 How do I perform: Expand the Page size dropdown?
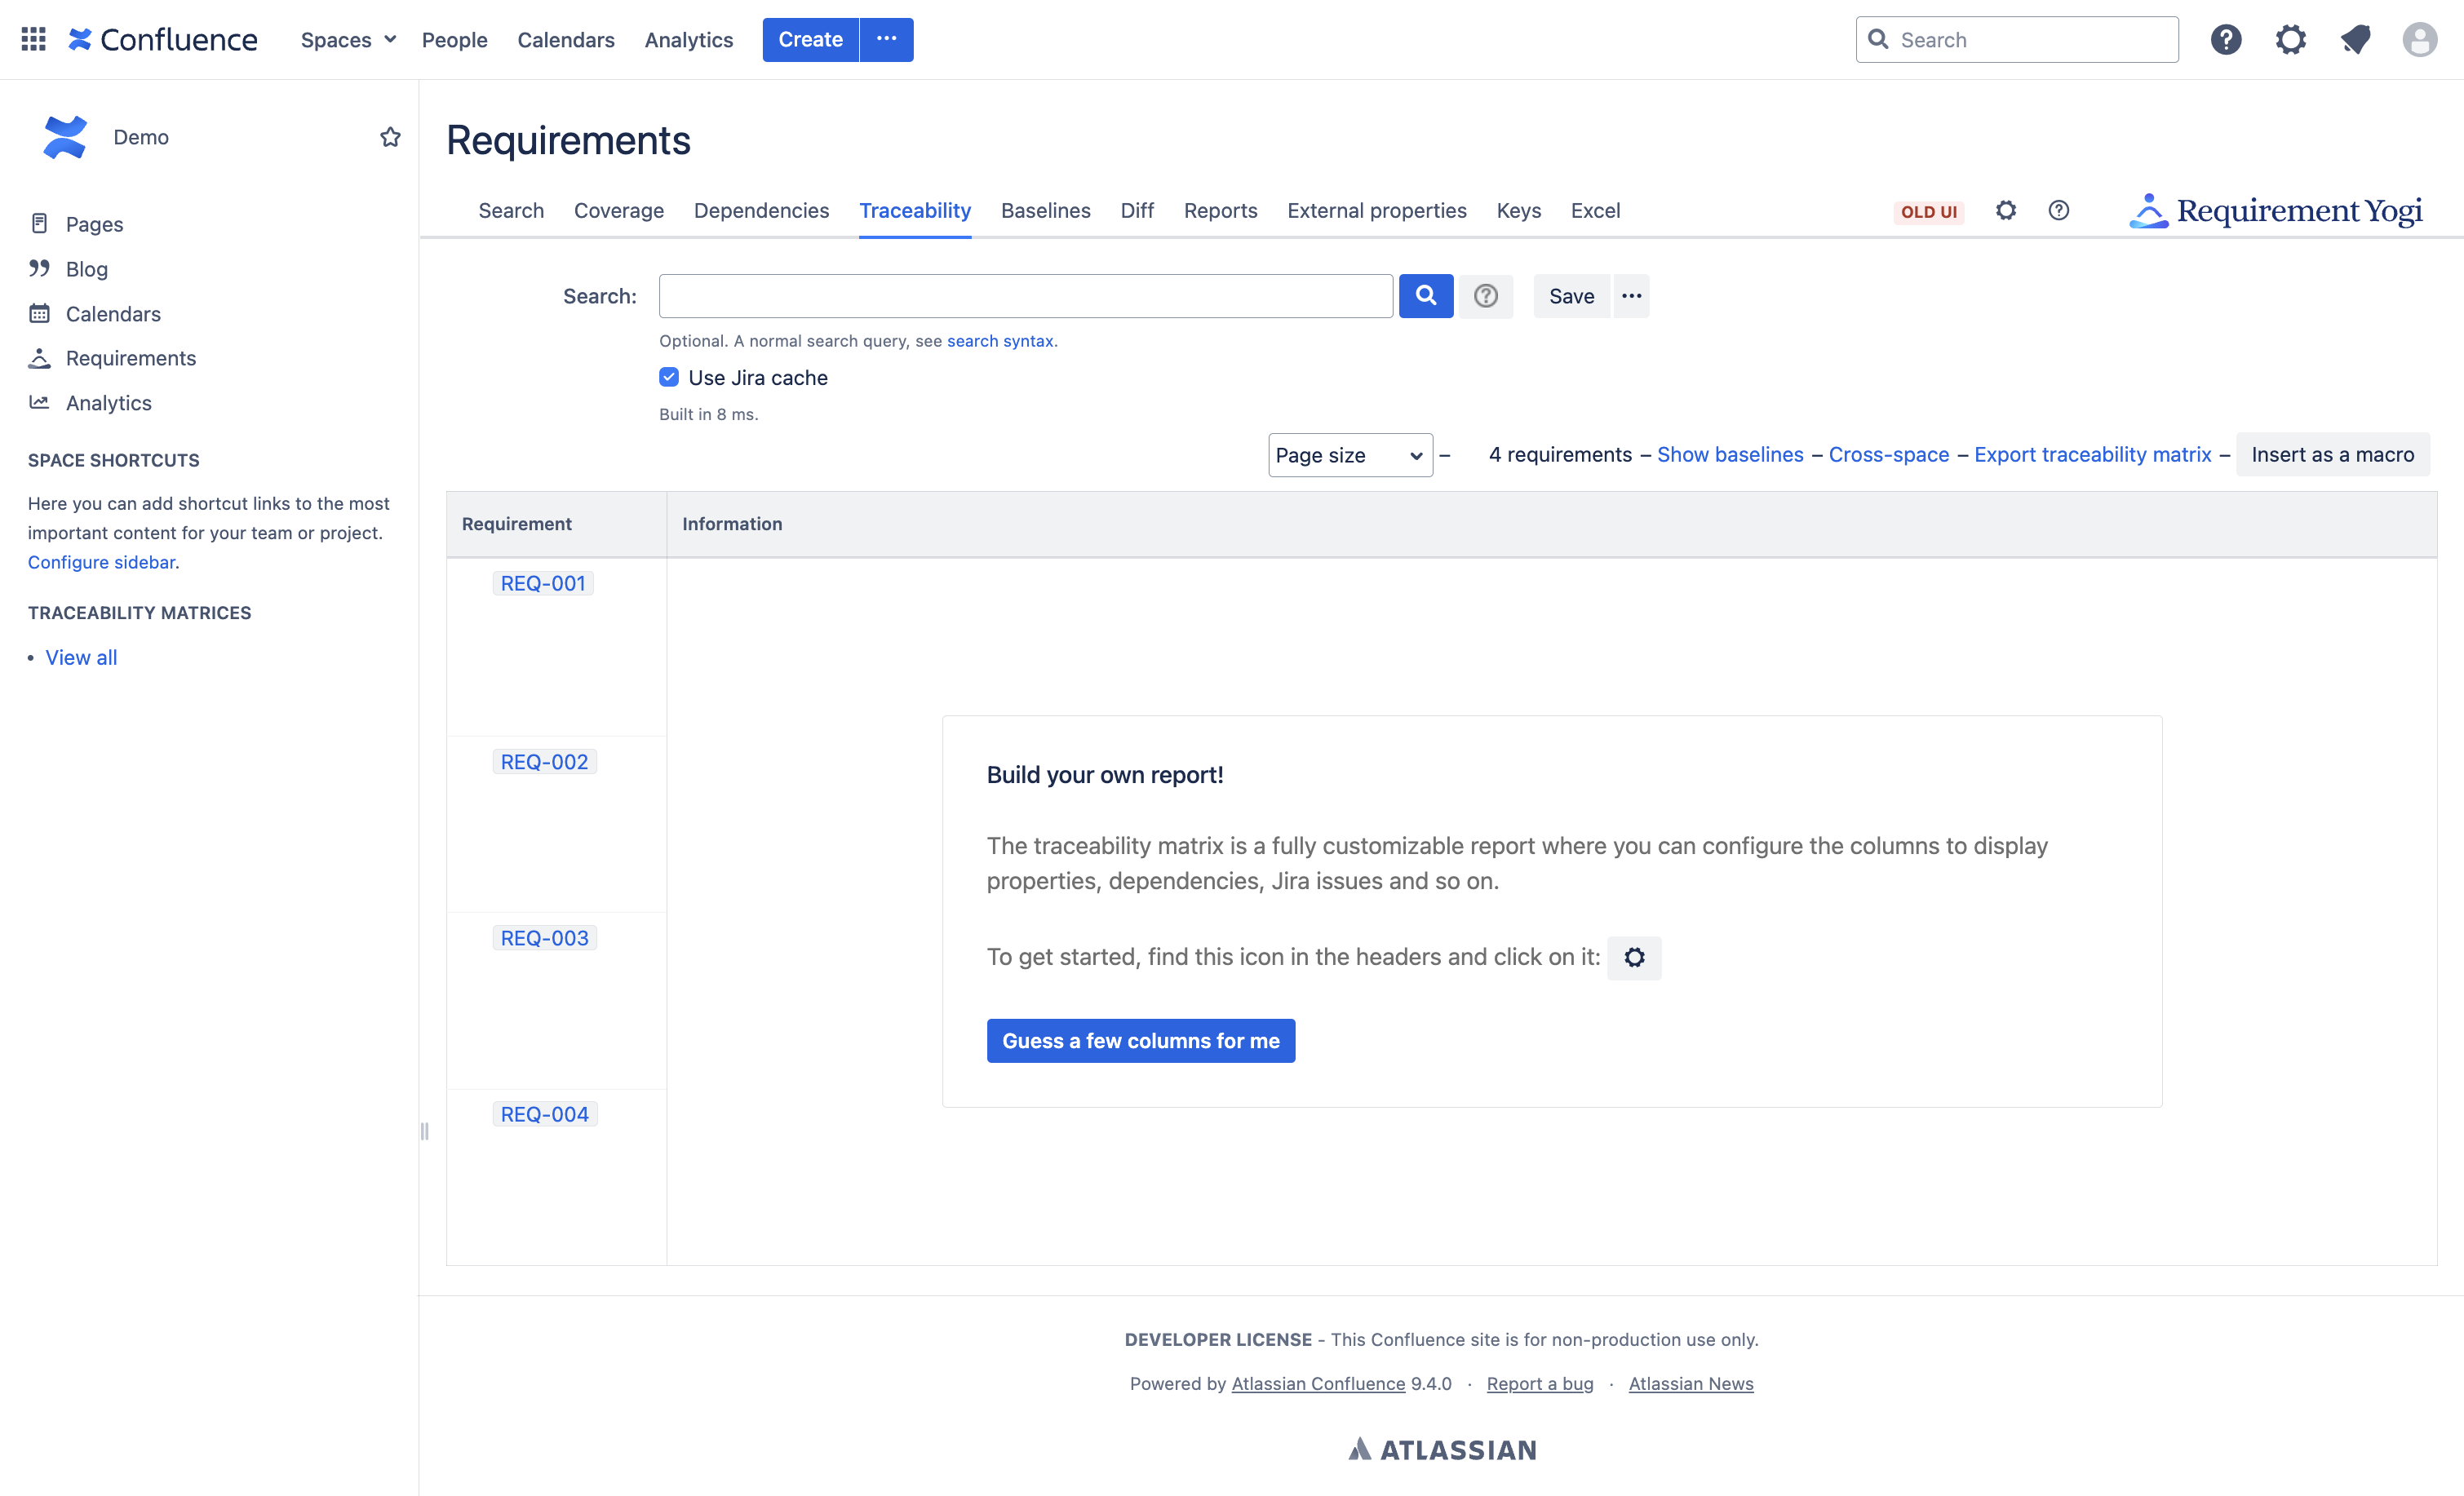pyautogui.click(x=1349, y=455)
